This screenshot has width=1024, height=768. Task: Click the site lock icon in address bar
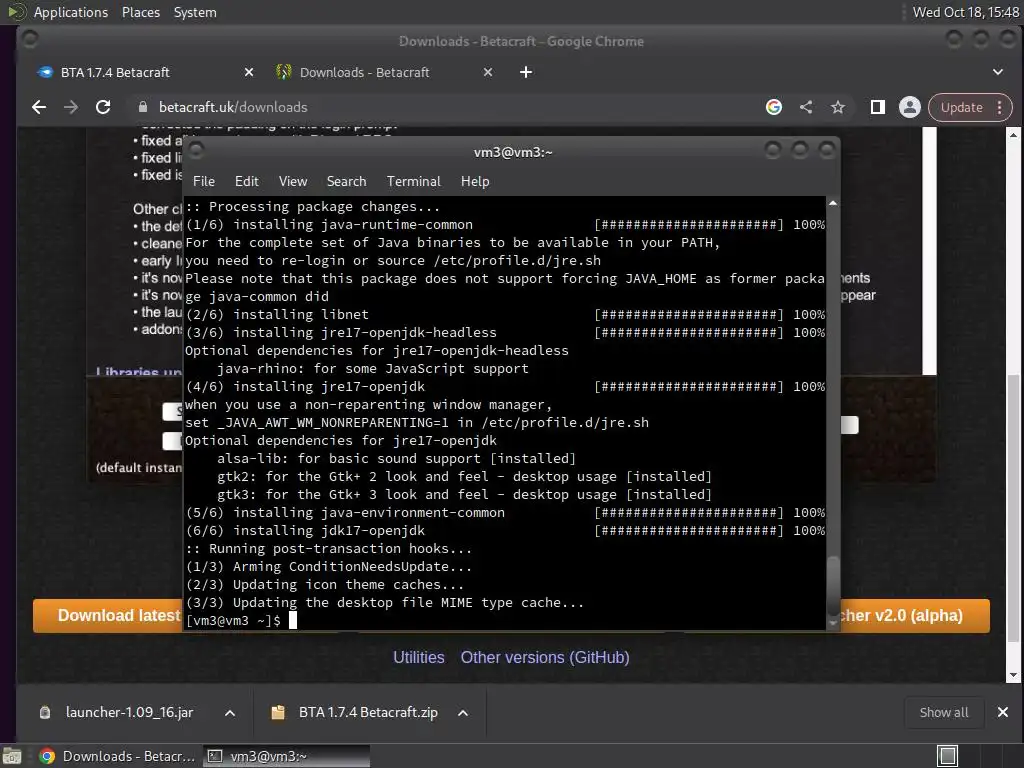click(143, 107)
